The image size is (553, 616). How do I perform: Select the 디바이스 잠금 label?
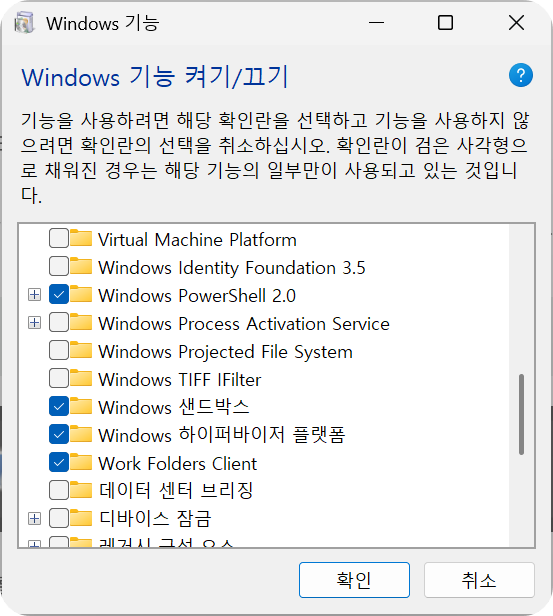155,519
